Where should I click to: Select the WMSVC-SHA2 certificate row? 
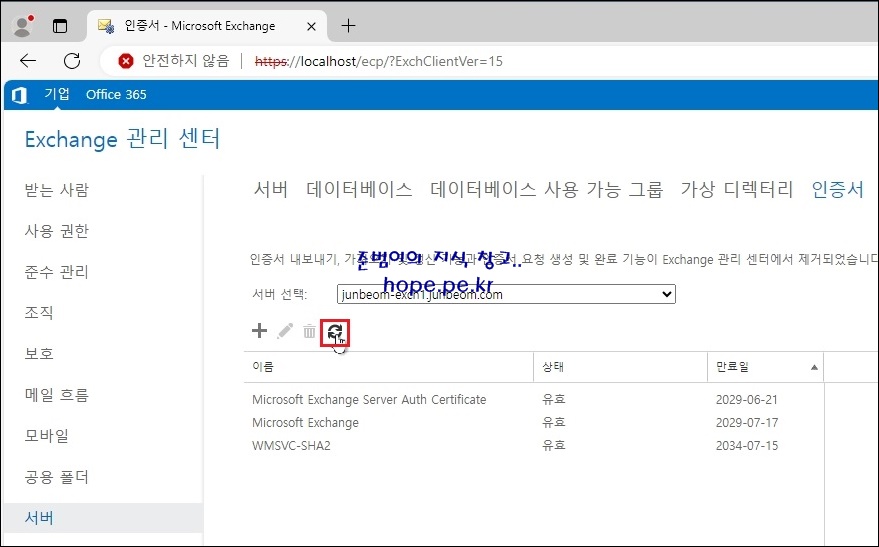coord(533,446)
